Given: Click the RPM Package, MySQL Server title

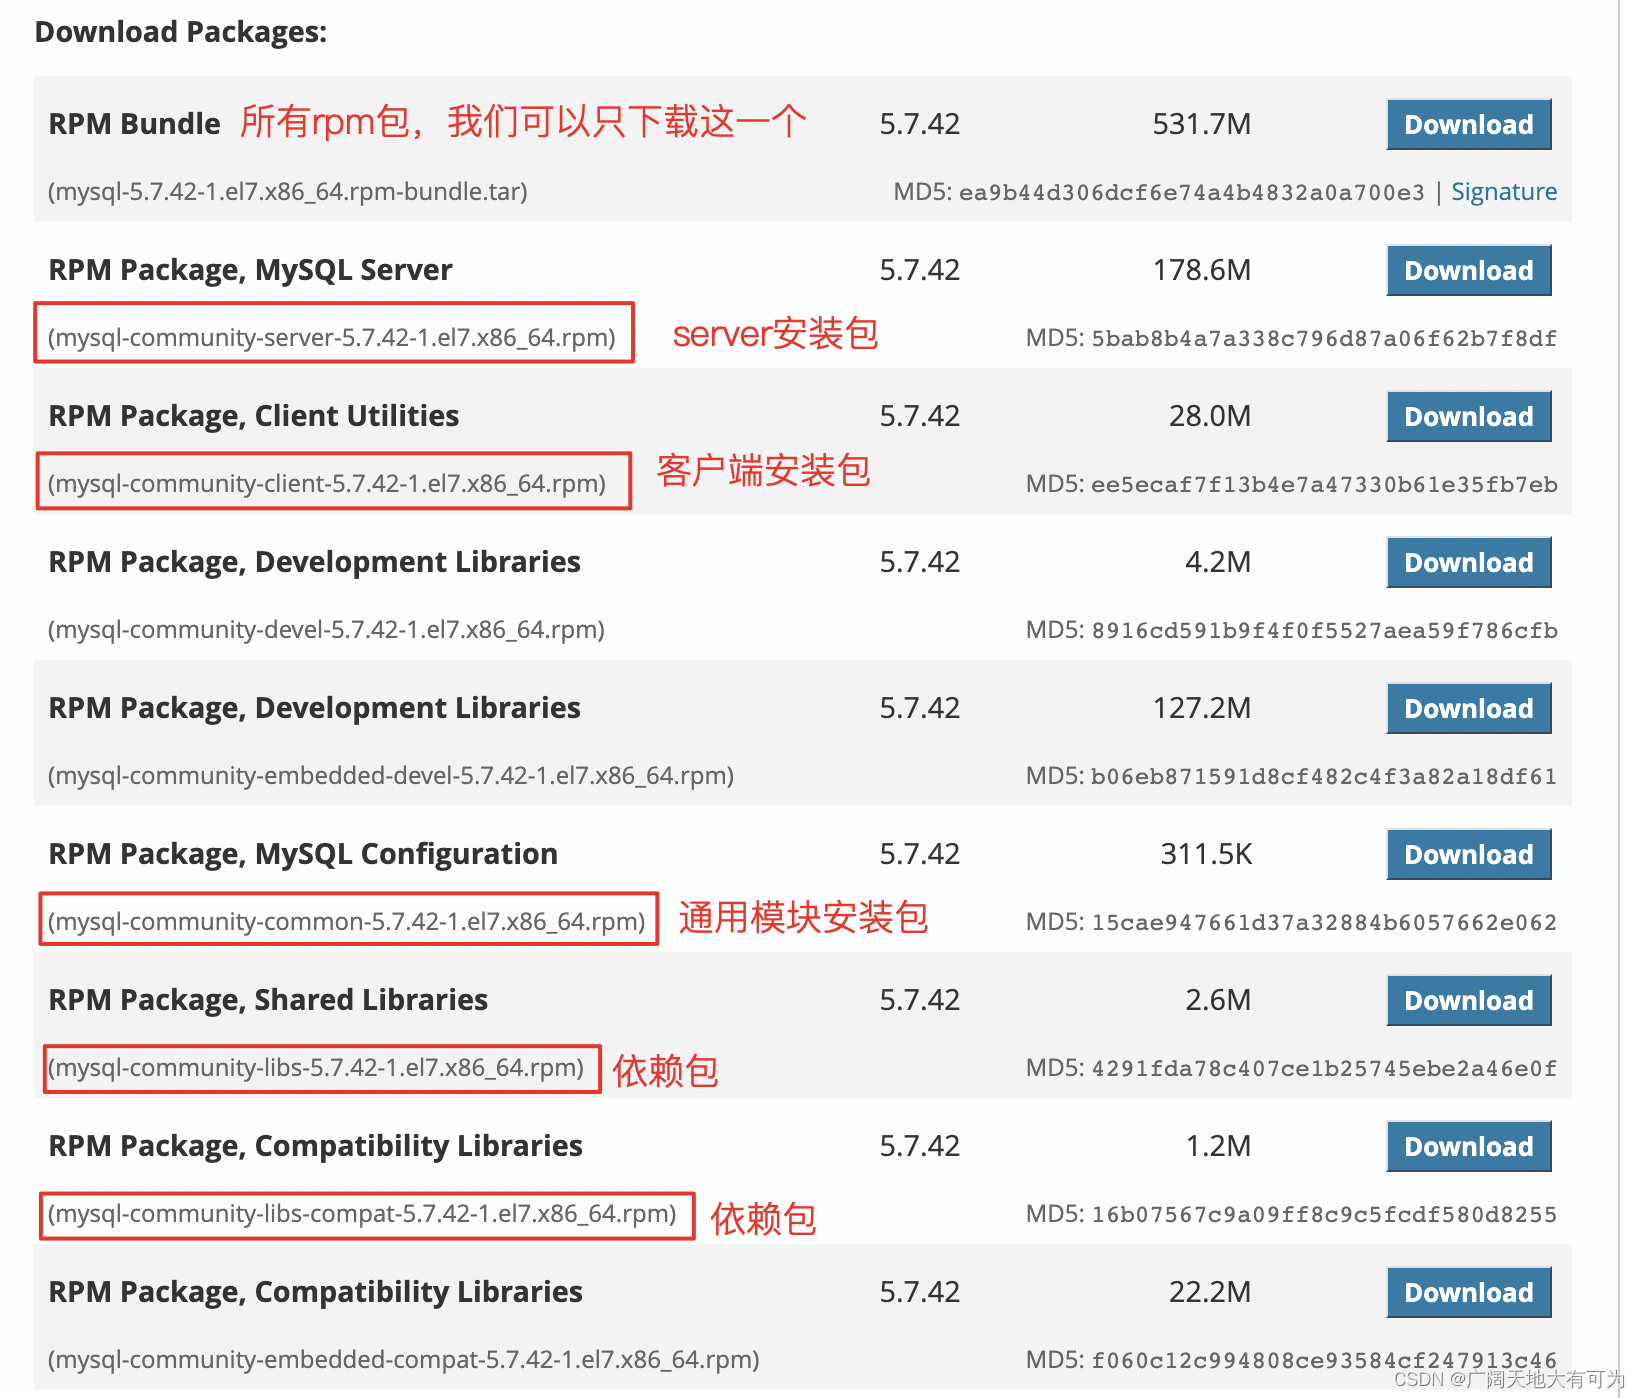Looking at the screenshot, I should coord(251,270).
